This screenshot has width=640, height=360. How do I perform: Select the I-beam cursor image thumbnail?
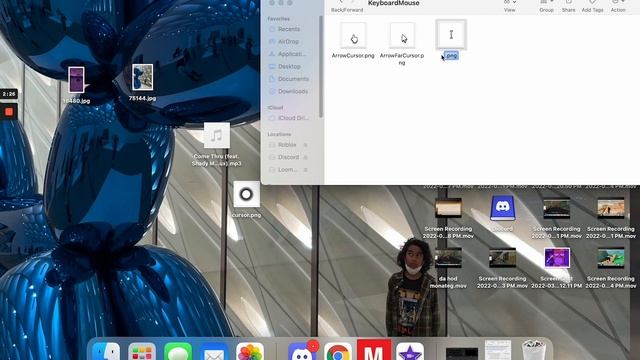451,35
